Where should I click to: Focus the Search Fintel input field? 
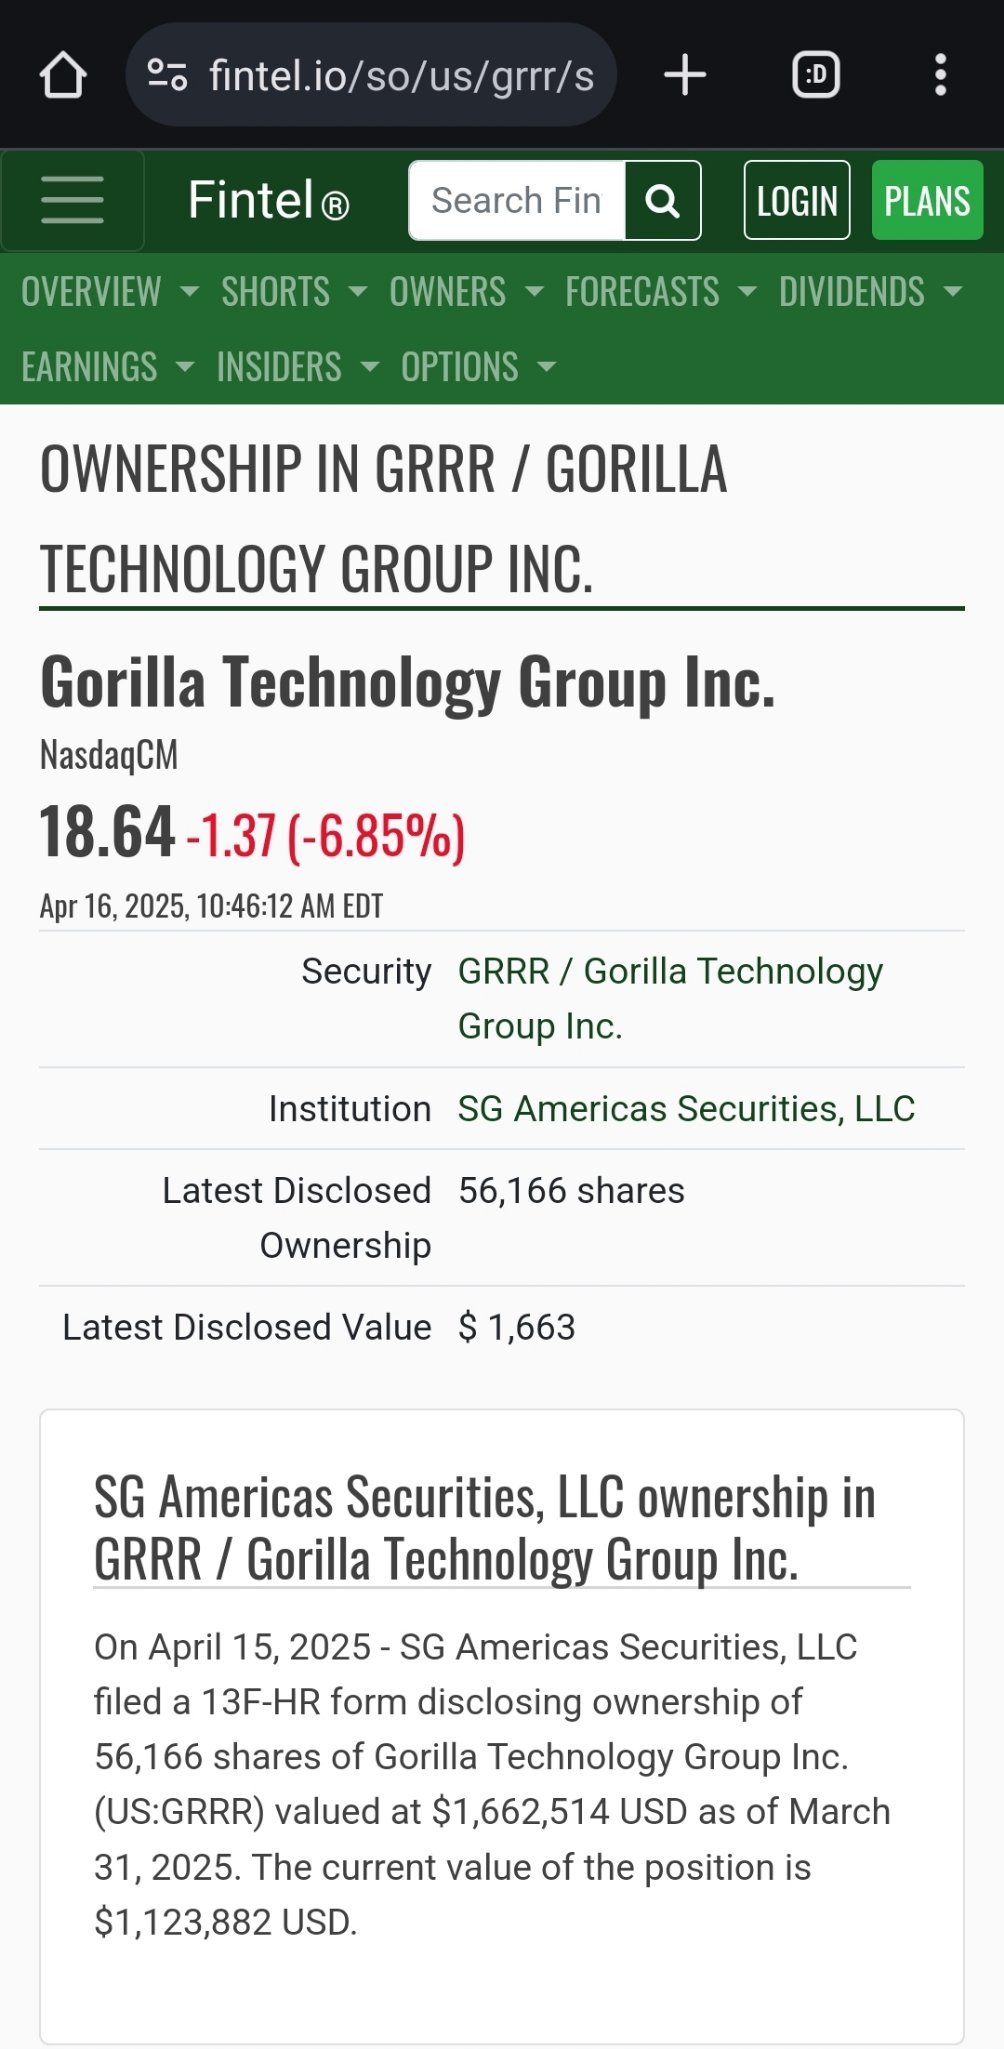click(517, 201)
